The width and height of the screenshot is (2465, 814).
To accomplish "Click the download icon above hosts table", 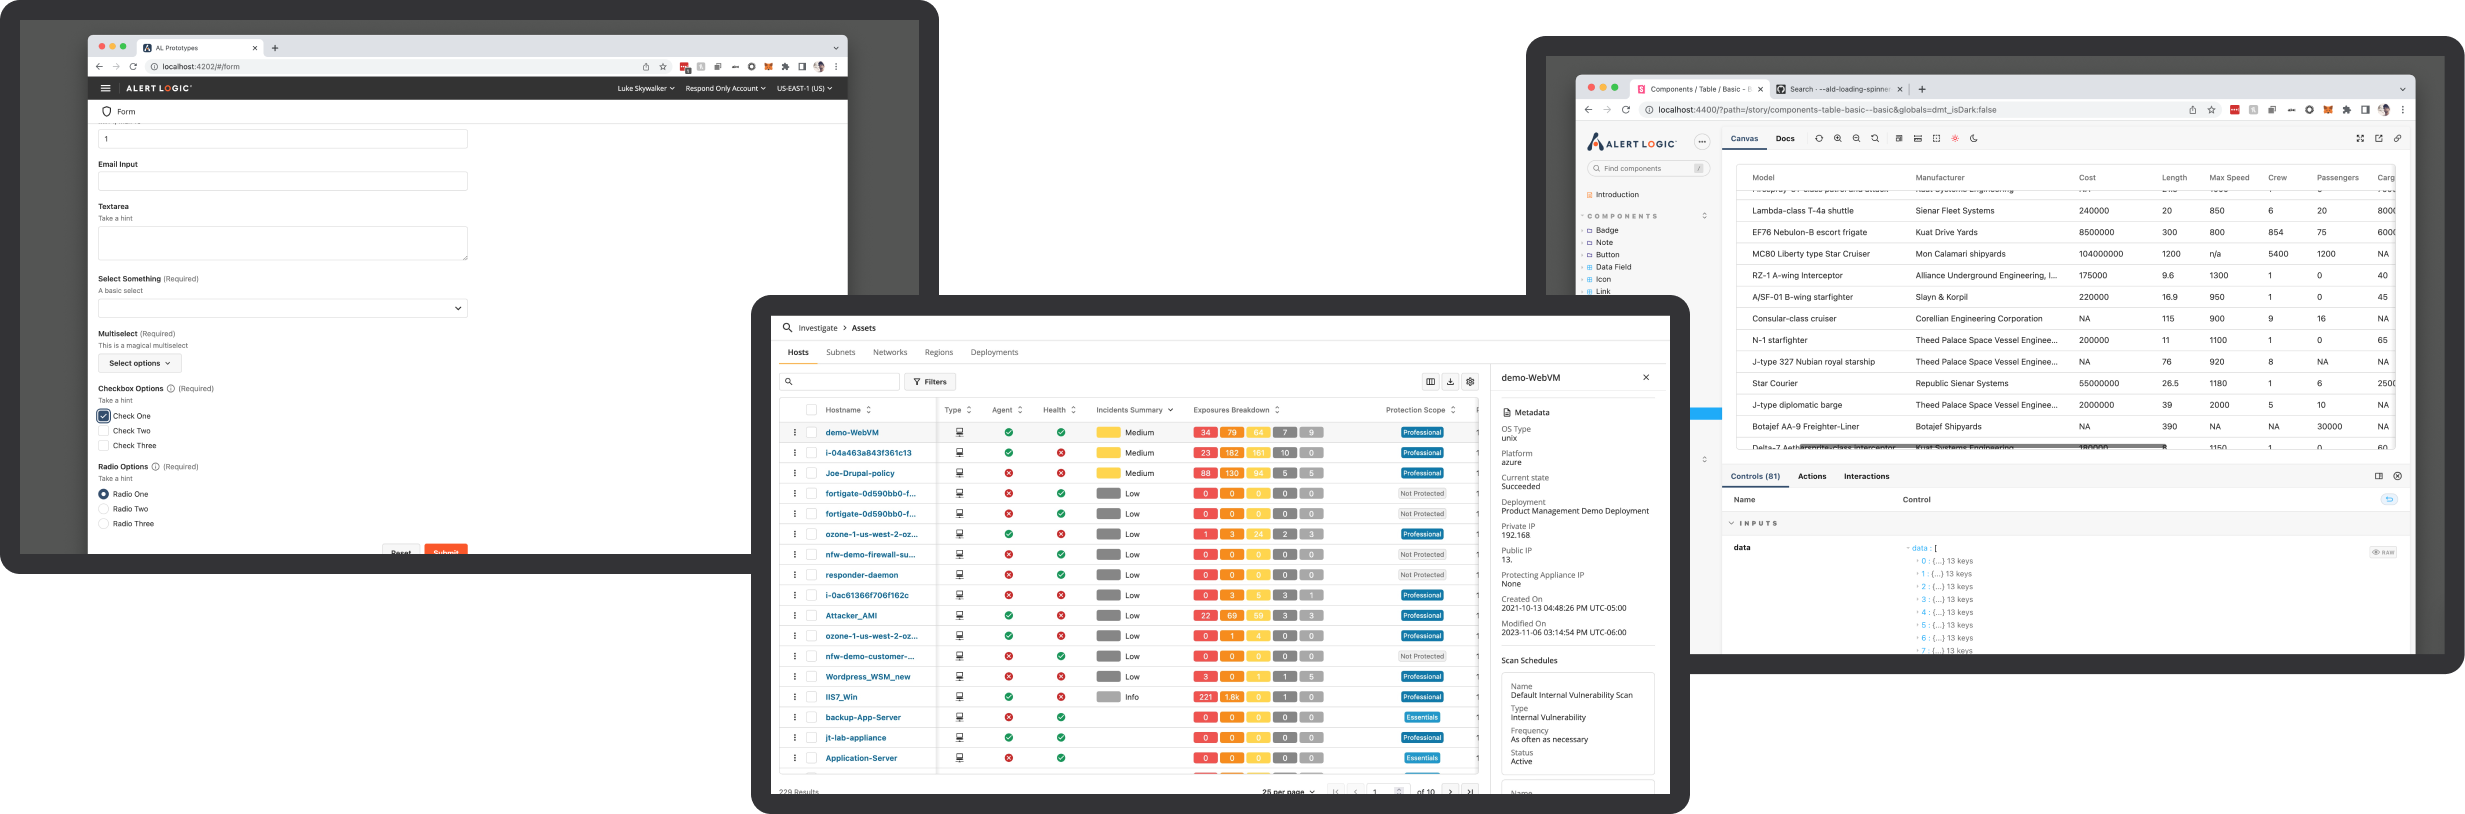I will [x=1450, y=382].
